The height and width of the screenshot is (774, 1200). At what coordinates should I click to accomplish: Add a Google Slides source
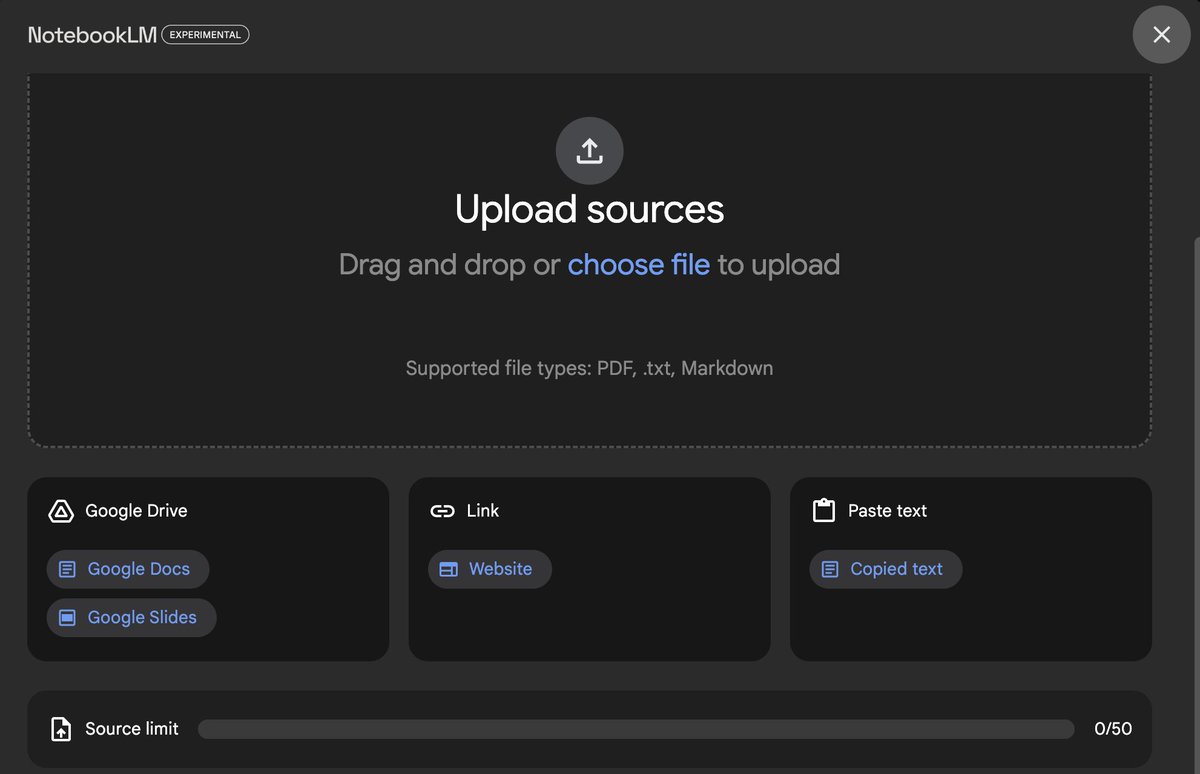132,617
